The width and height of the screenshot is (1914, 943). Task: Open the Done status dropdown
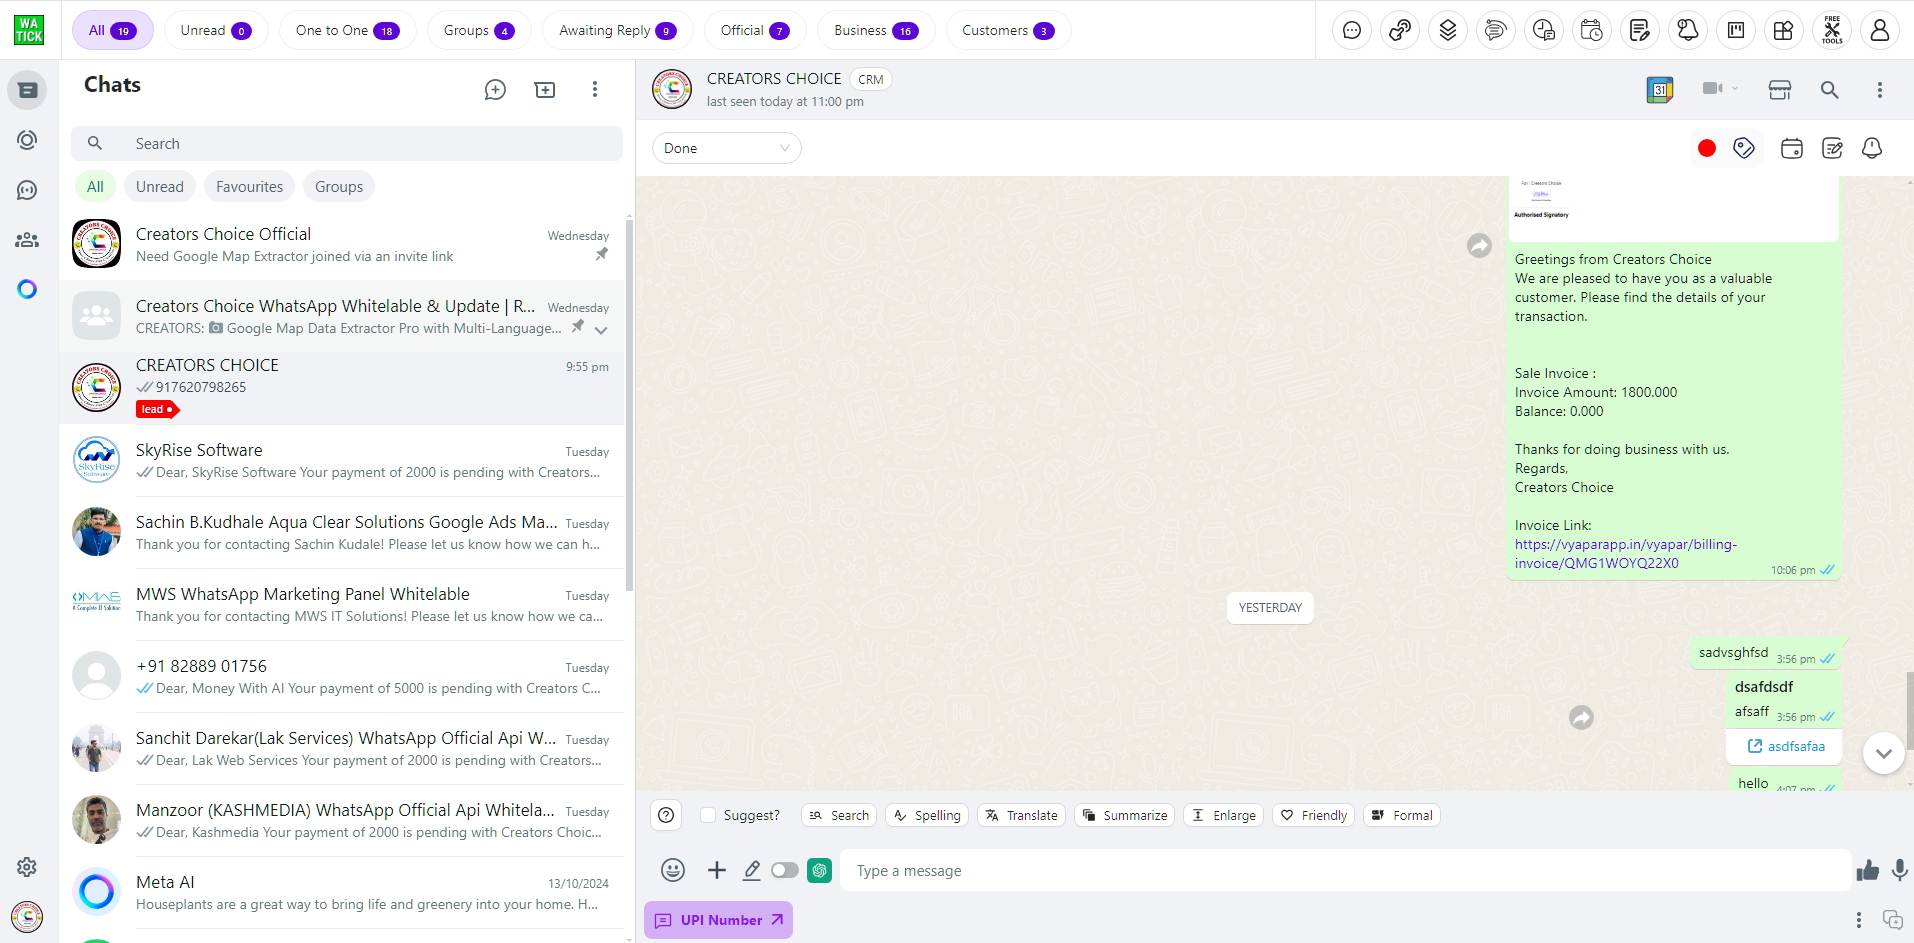tap(726, 148)
